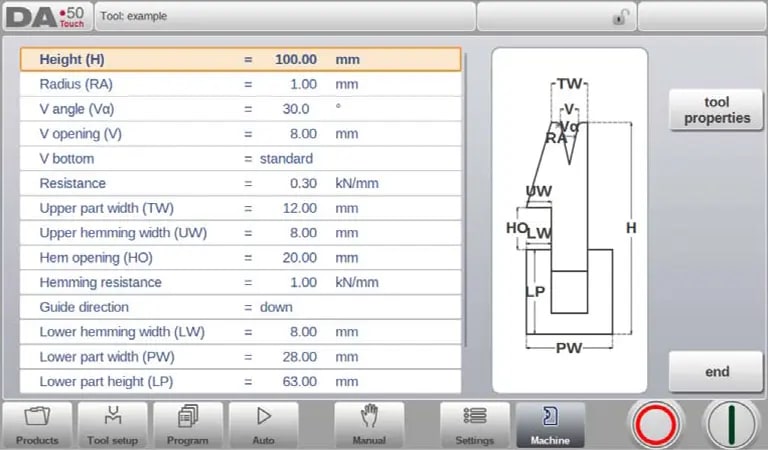The image size is (768, 450).
Task: Tap the green Start button
Action: (x=732, y=425)
